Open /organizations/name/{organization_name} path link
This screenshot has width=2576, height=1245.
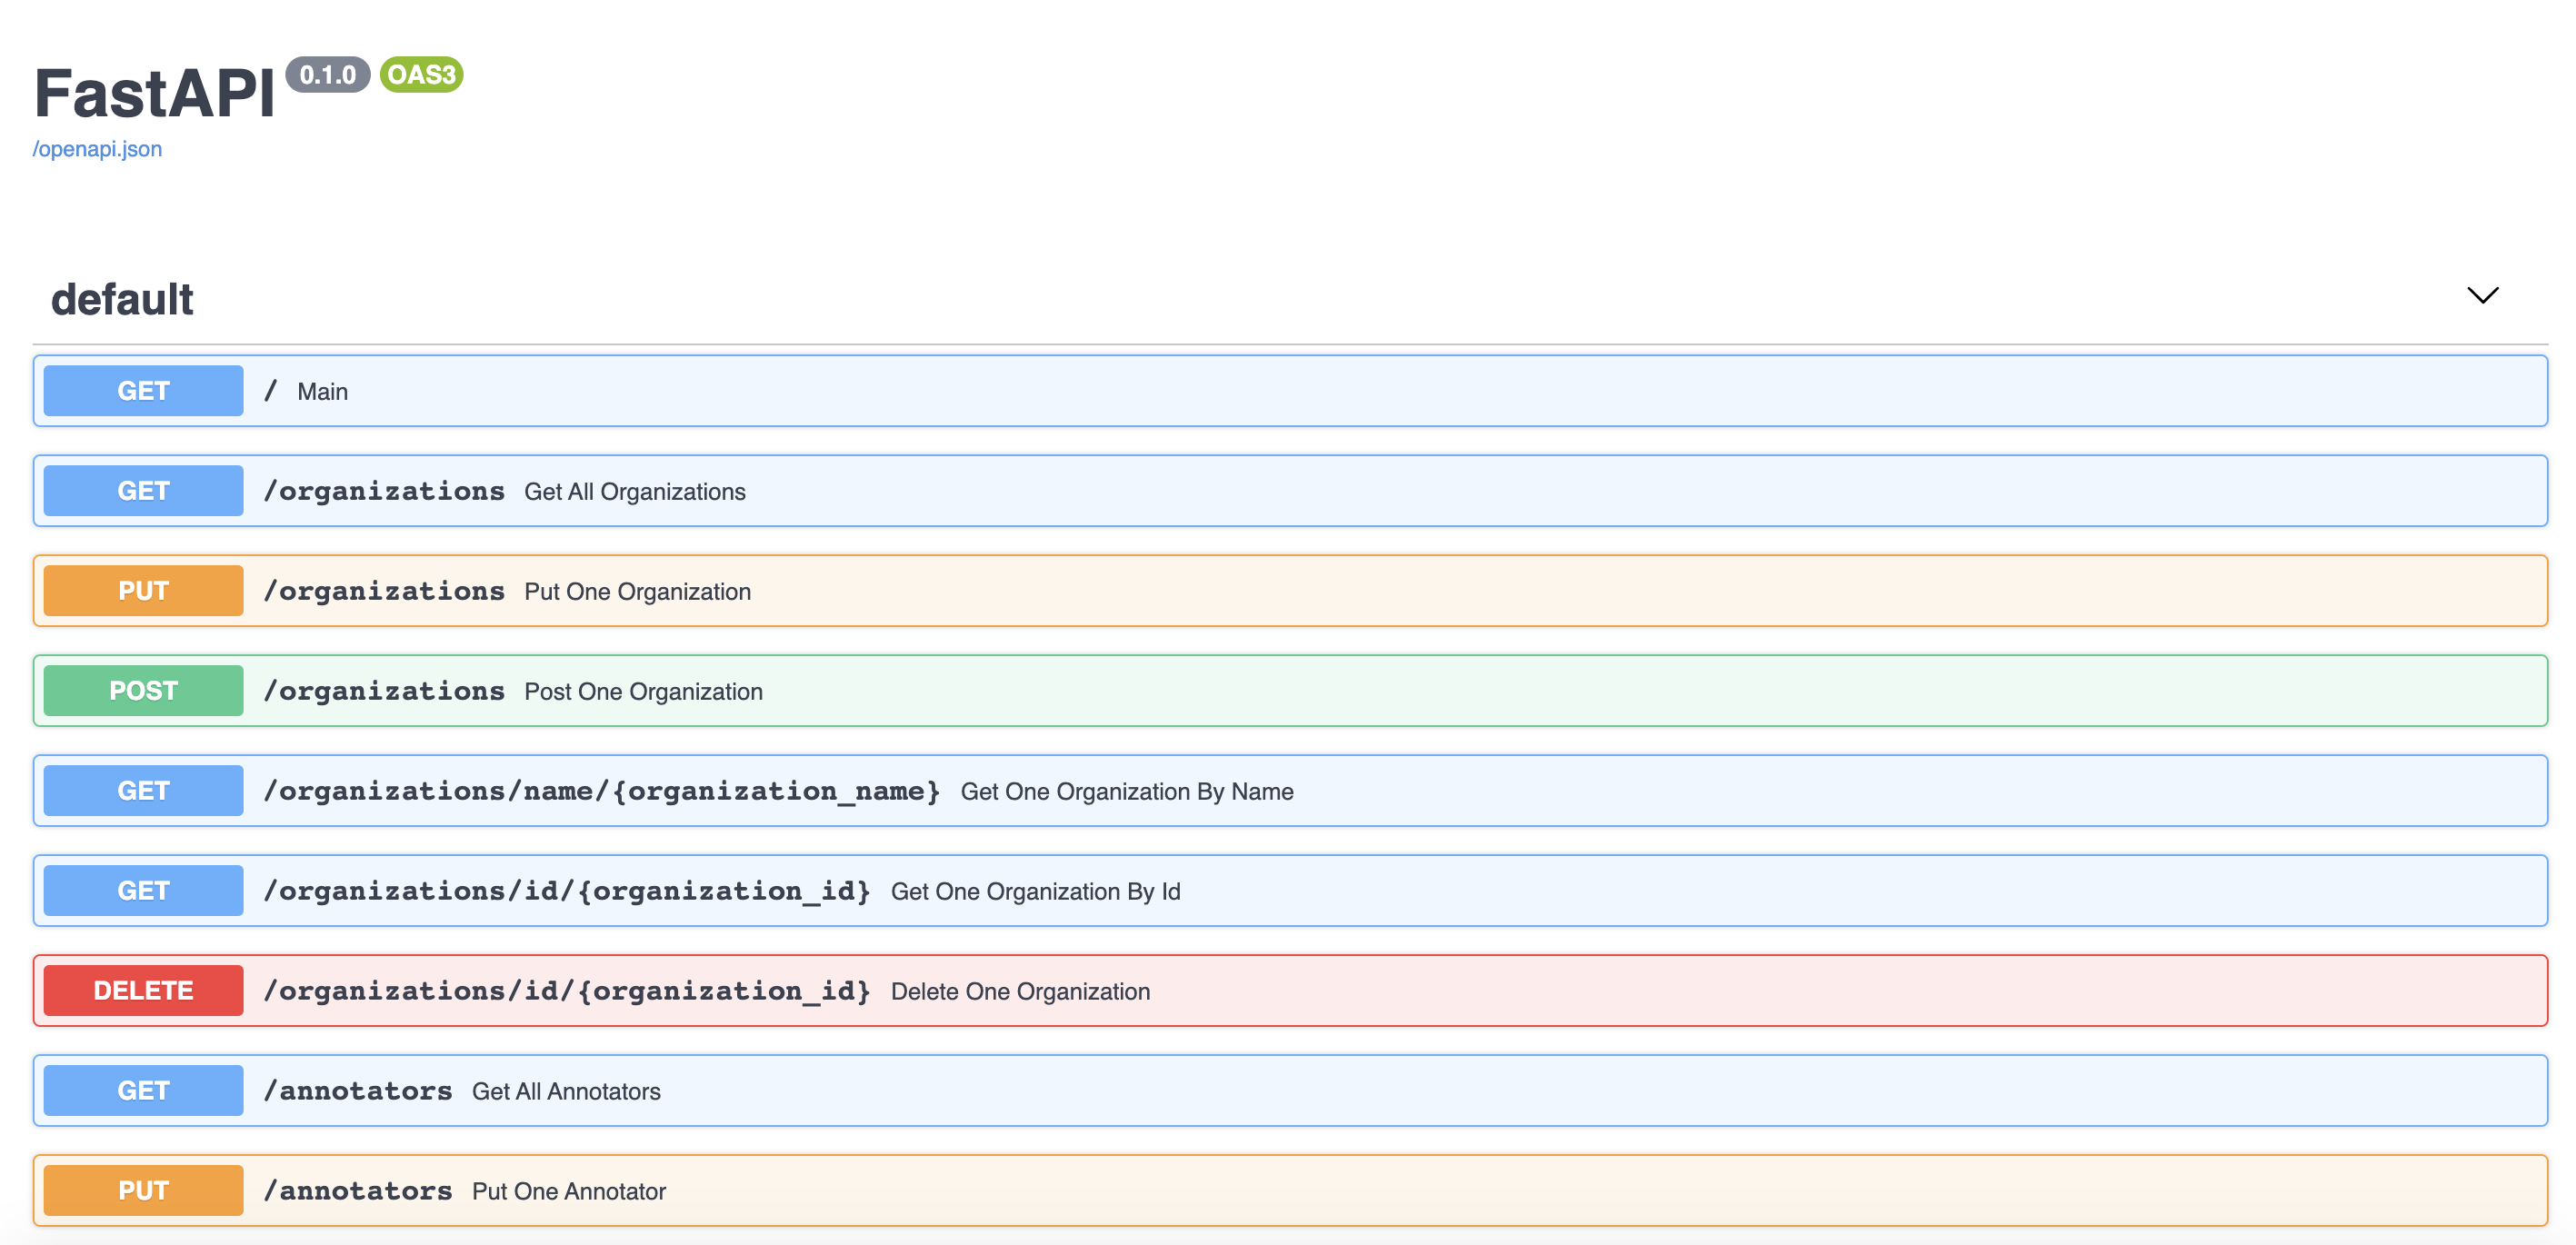pos(602,791)
